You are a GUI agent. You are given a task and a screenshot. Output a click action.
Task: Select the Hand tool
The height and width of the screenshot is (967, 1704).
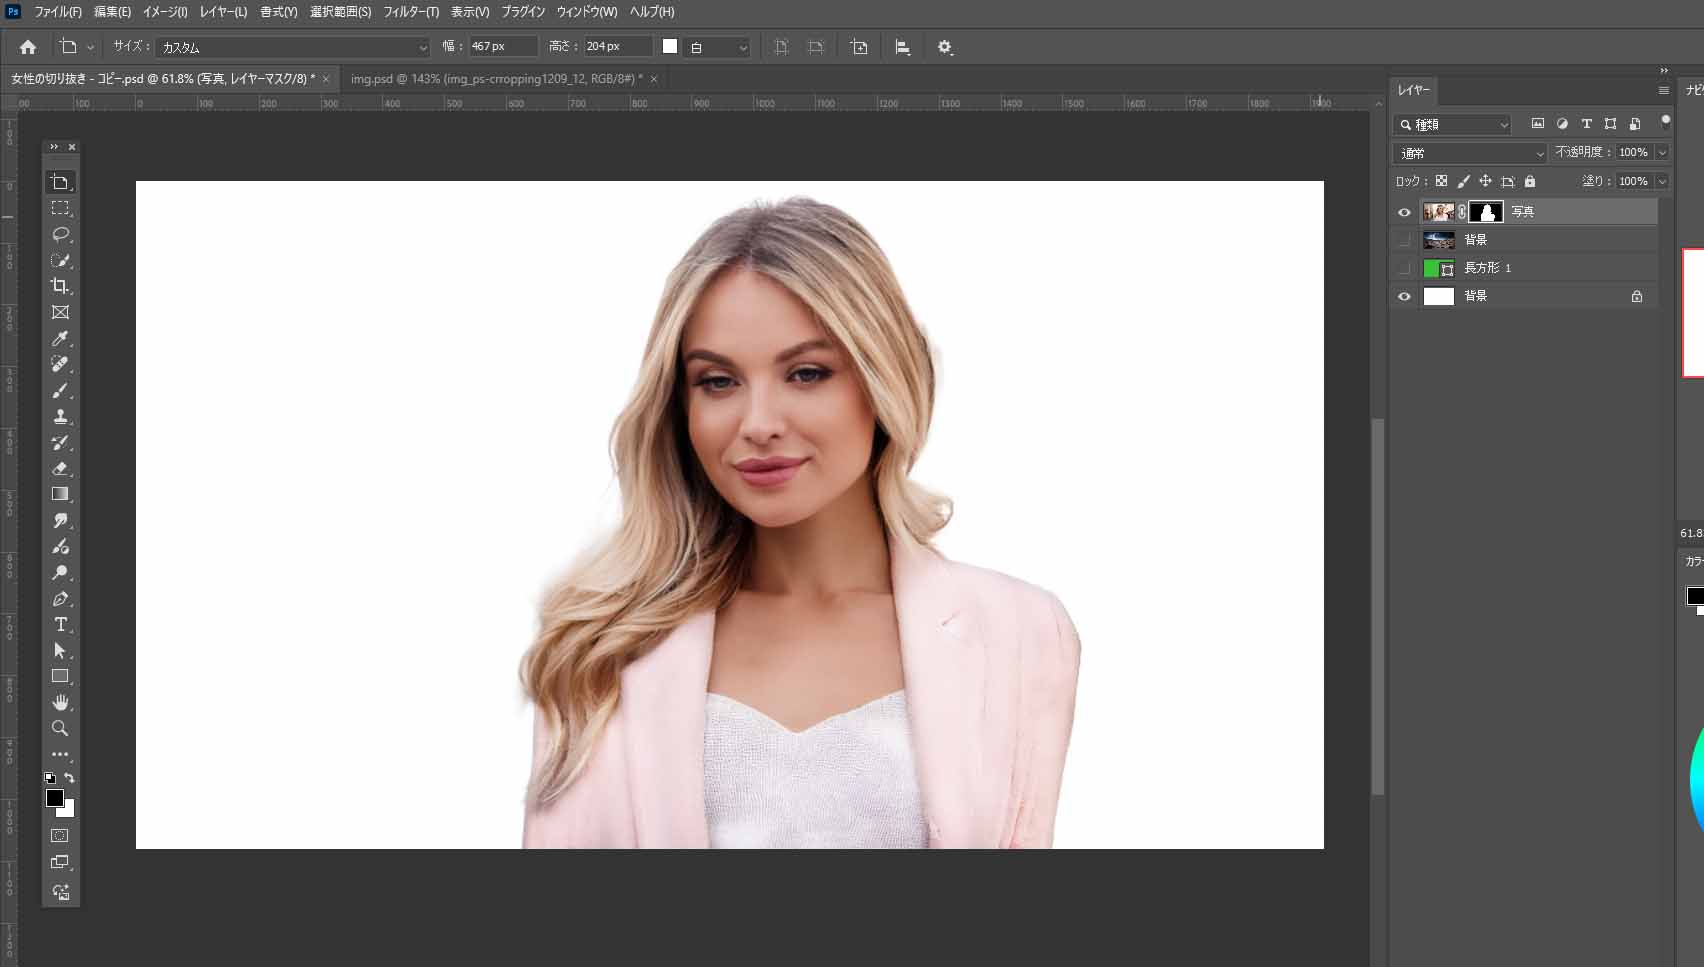point(60,702)
